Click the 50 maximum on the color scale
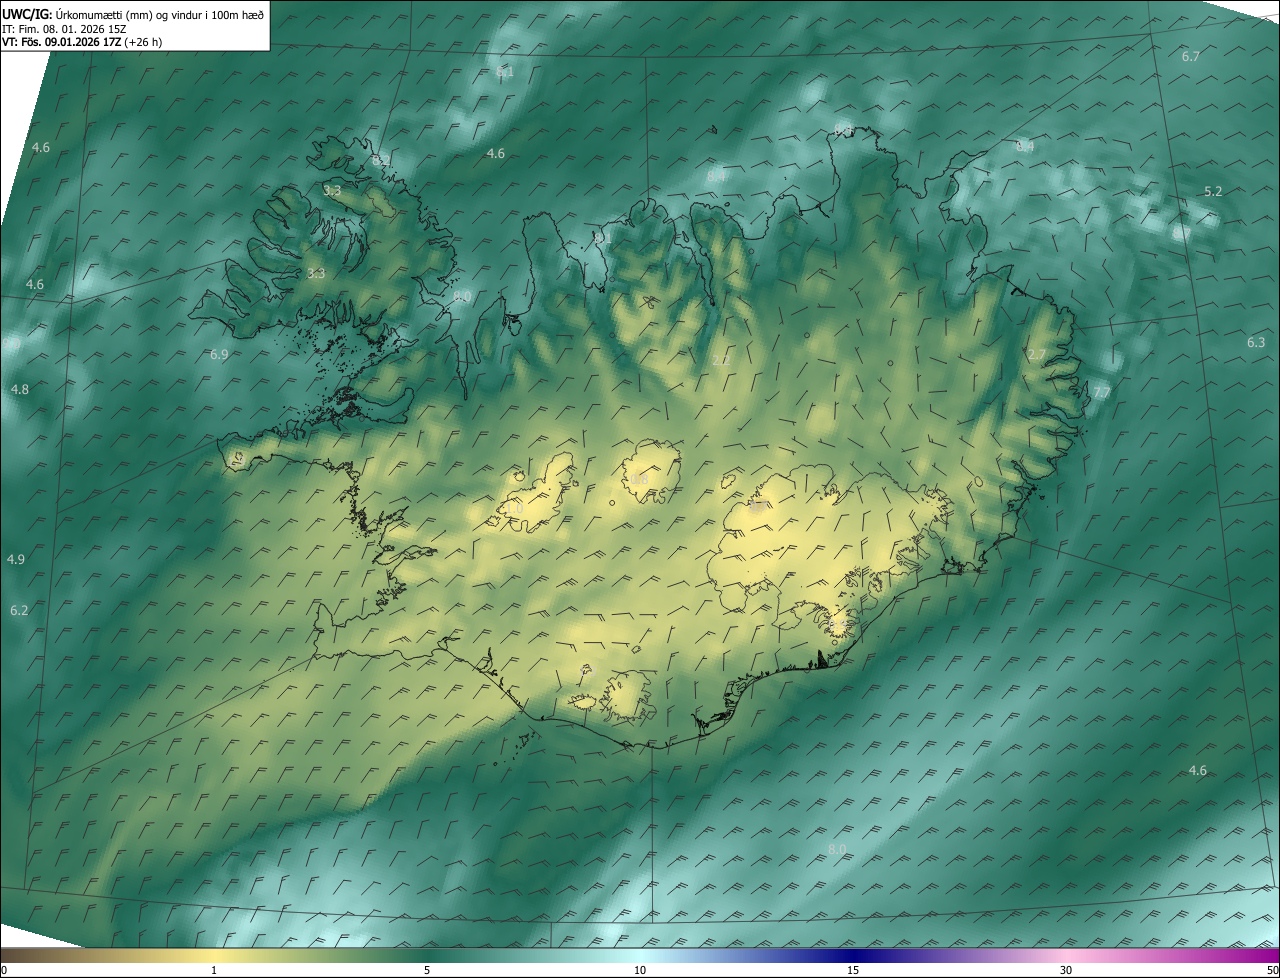Screen dimensions: 1280x978 point(1271,970)
